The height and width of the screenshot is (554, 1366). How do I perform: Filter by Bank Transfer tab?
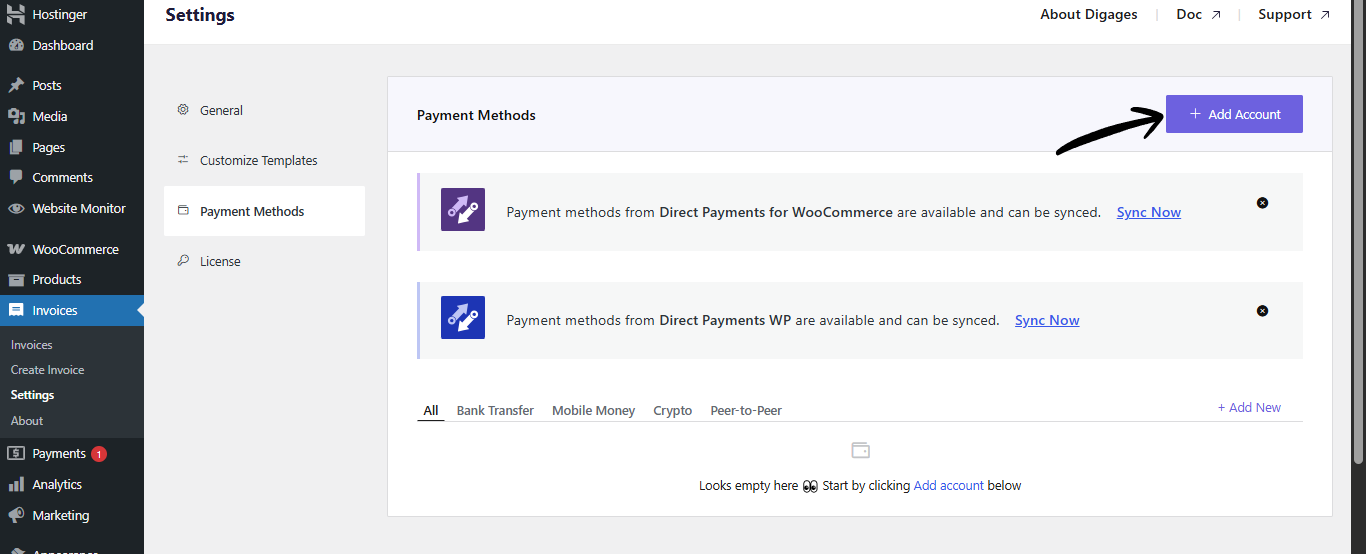[495, 410]
